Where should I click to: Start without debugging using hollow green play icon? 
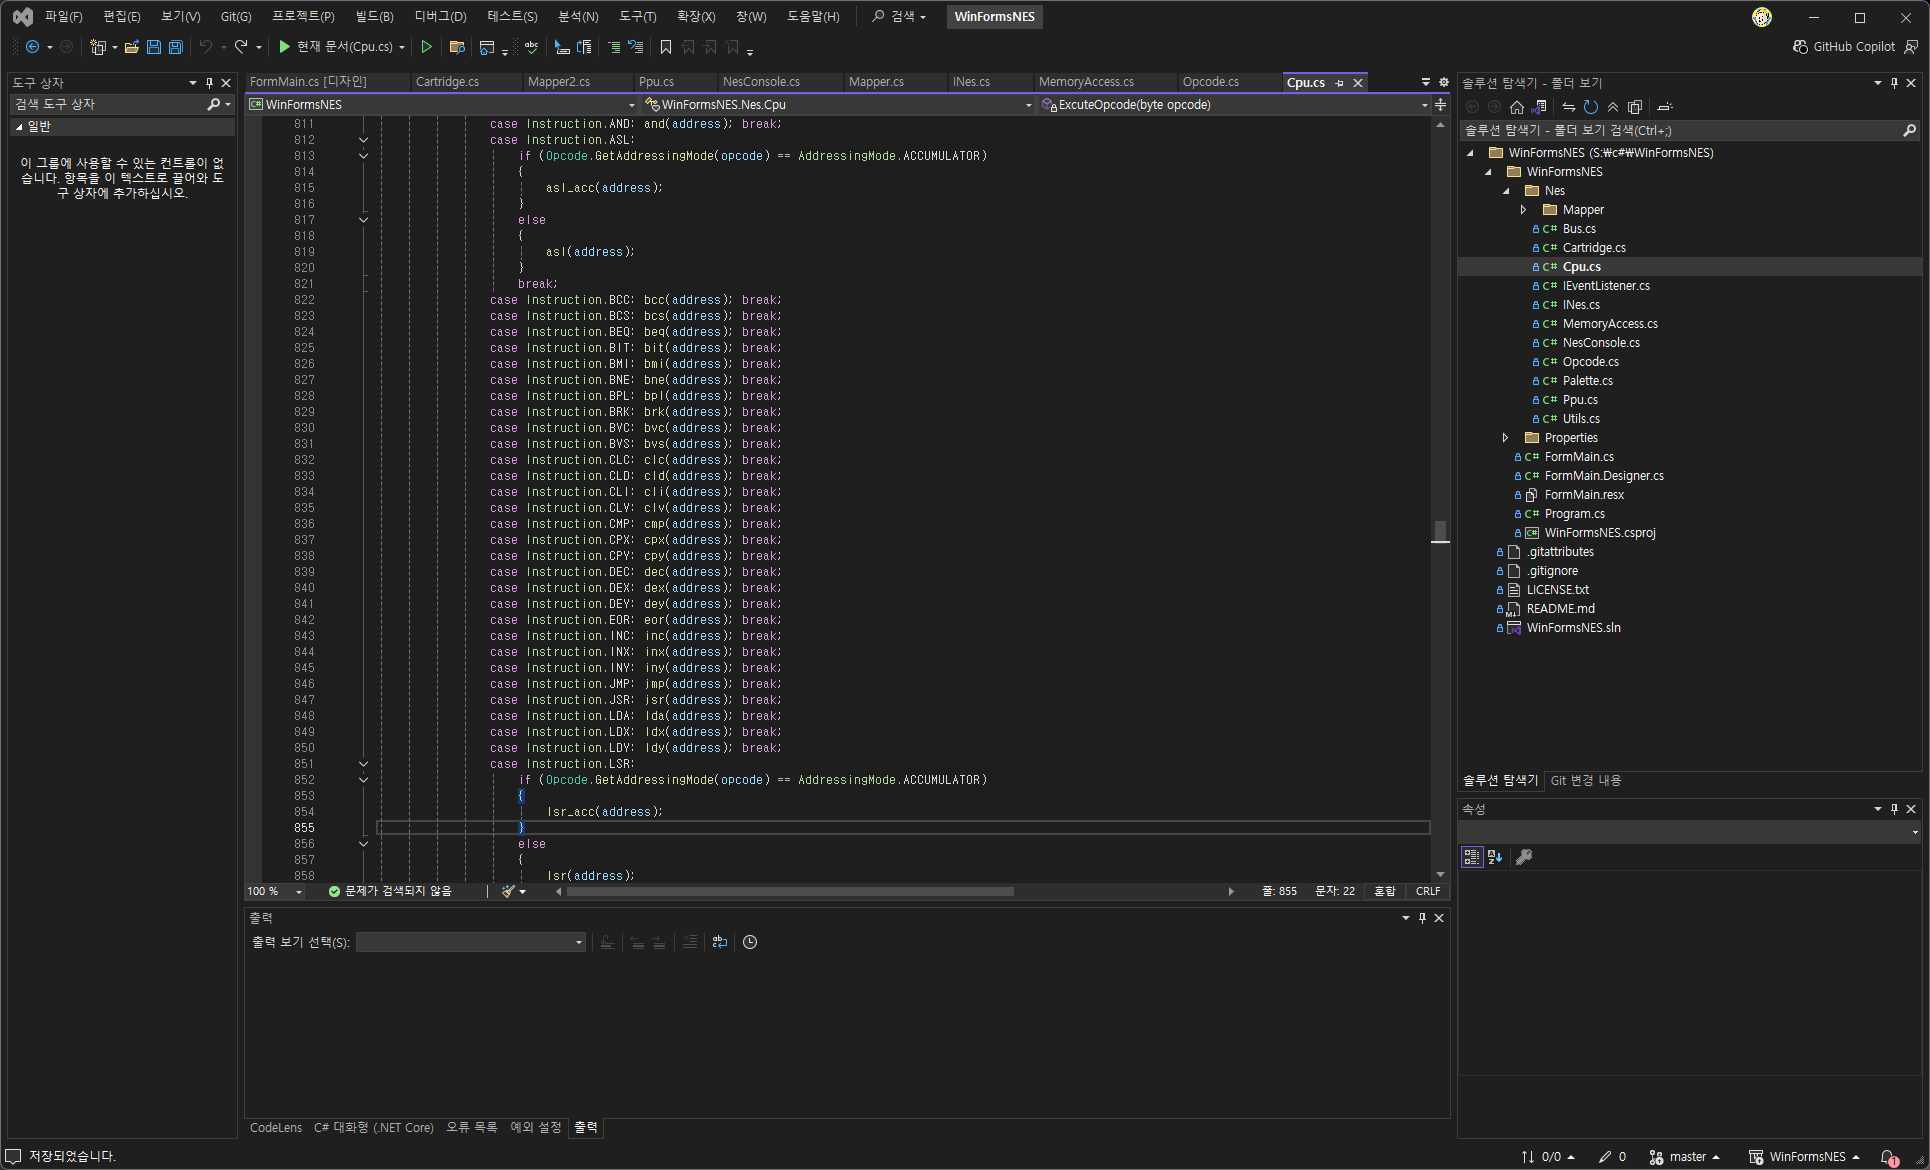point(427,47)
